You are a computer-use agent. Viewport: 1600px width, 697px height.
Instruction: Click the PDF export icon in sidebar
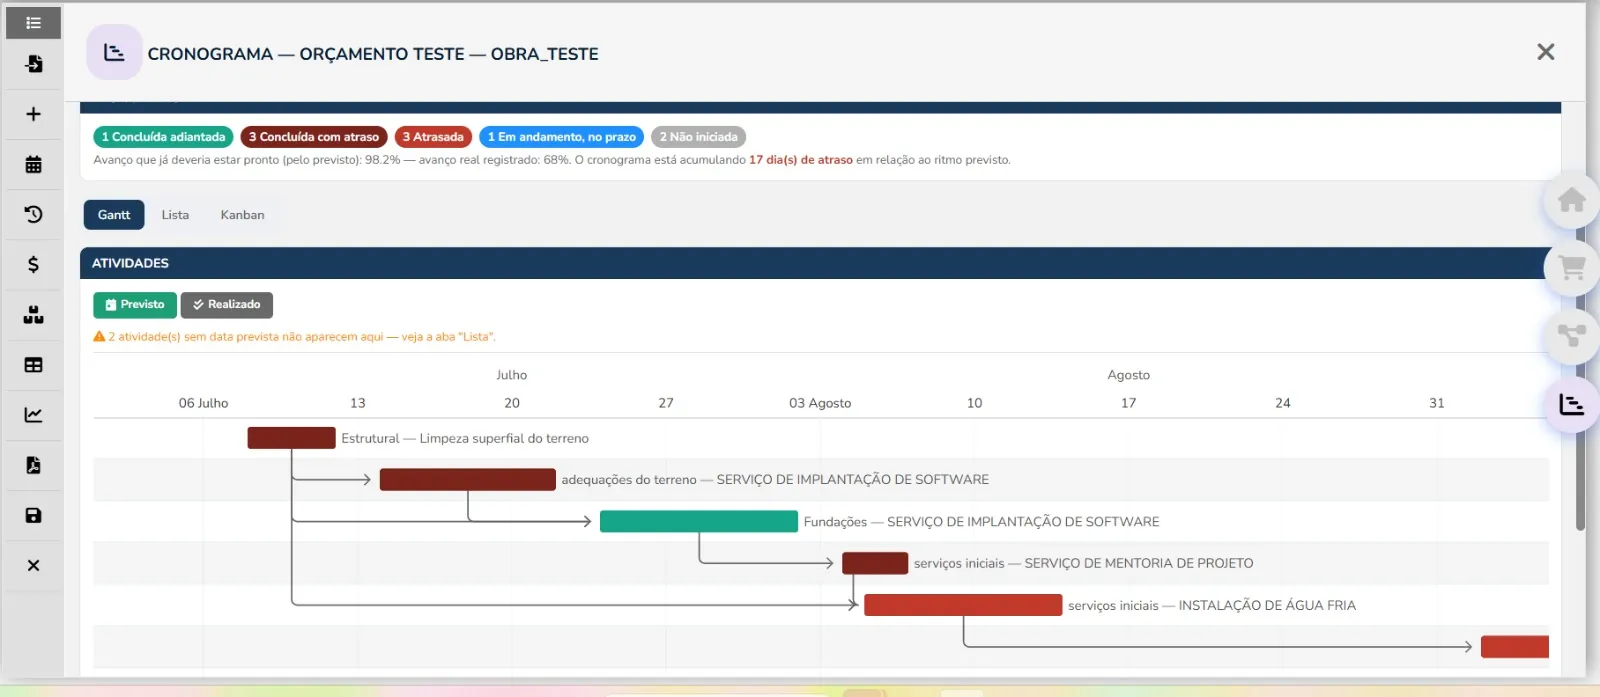click(x=33, y=465)
